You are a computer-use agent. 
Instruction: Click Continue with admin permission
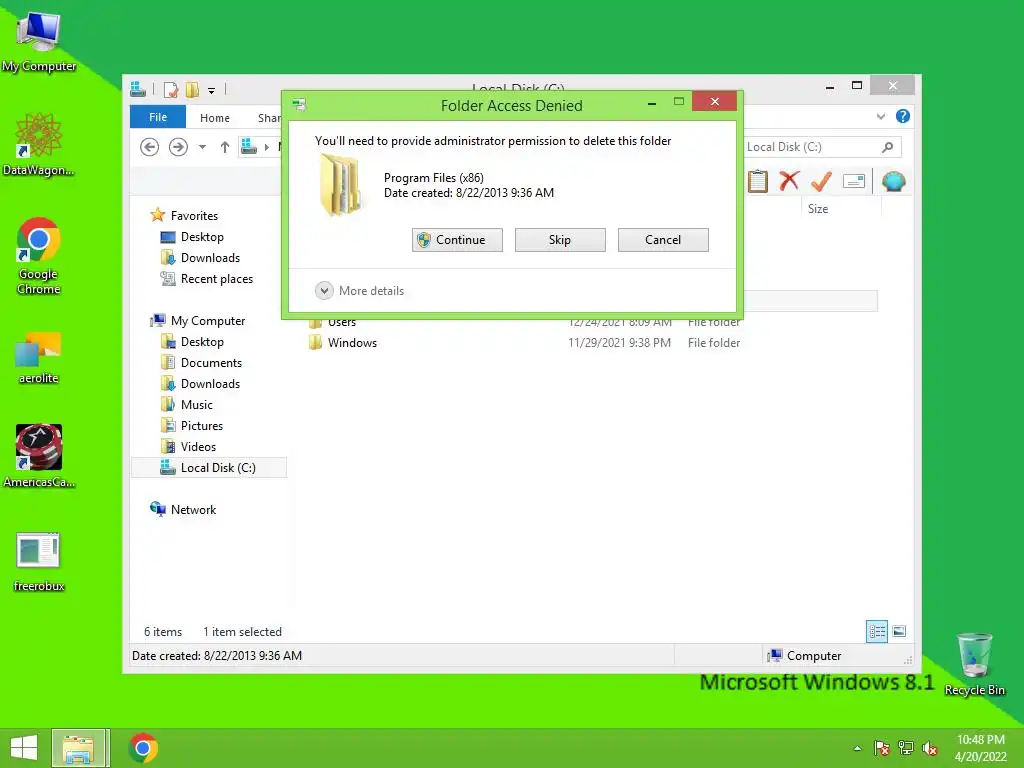(457, 240)
